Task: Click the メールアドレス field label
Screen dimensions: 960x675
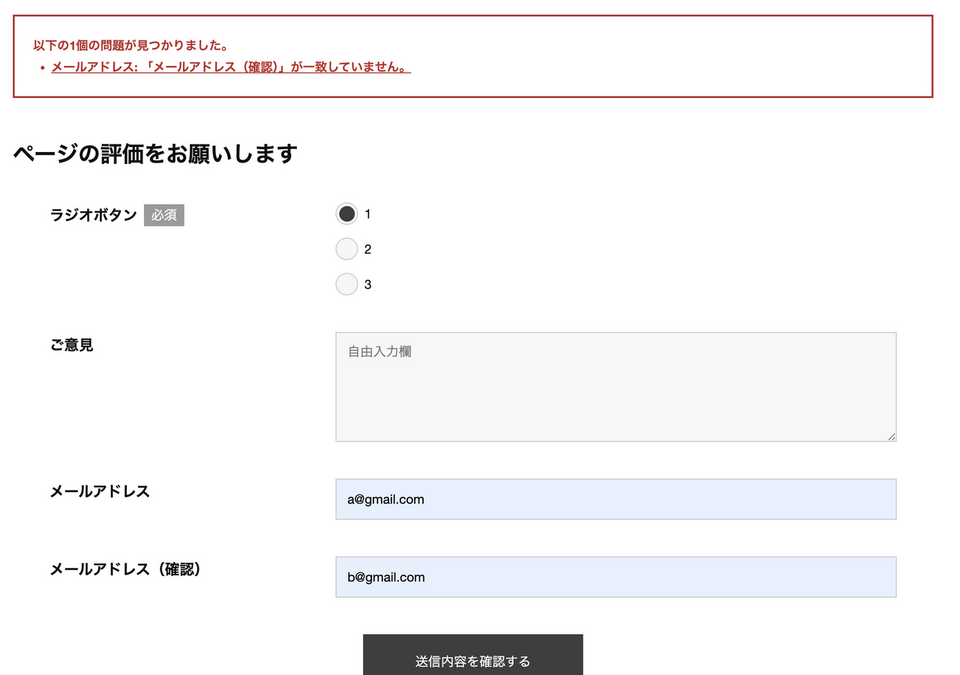Action: coord(100,491)
